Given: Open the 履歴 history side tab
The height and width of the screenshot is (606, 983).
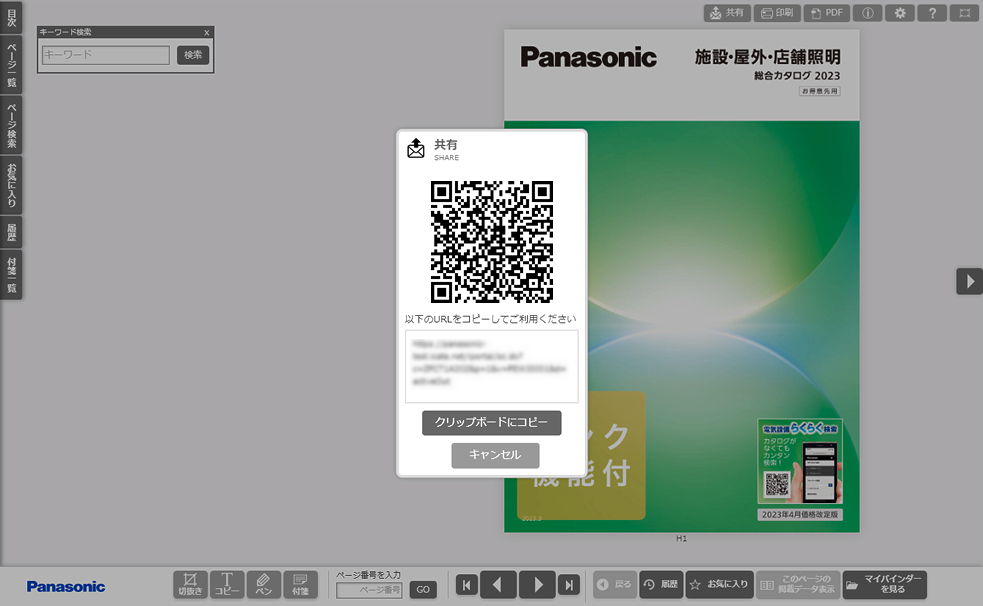Looking at the screenshot, I should tap(11, 232).
